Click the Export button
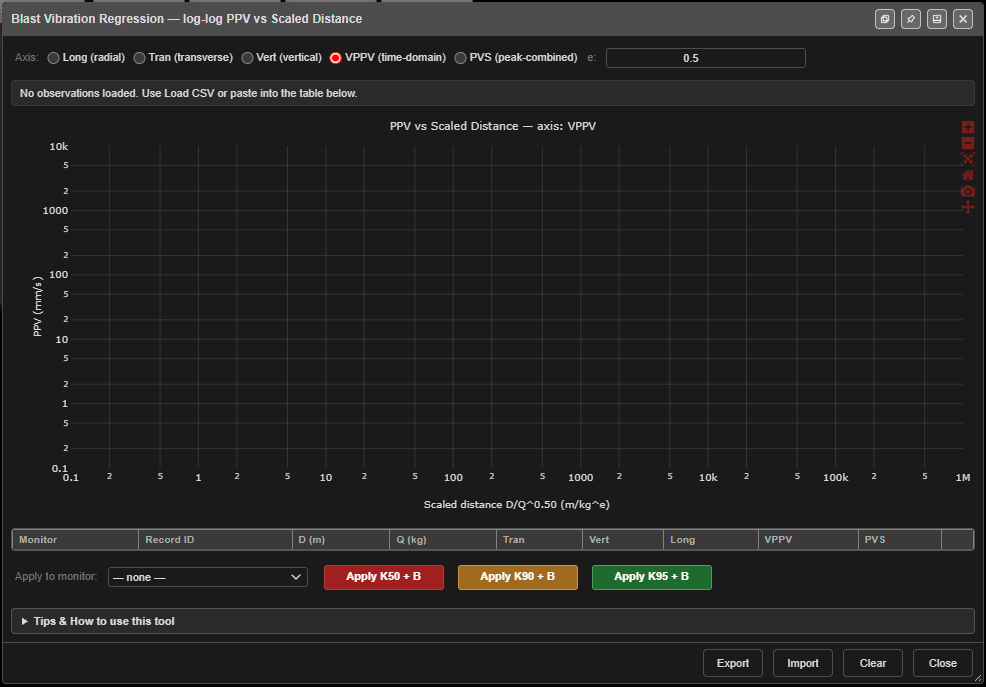Screen dimensions: 986x687 tap(733, 663)
